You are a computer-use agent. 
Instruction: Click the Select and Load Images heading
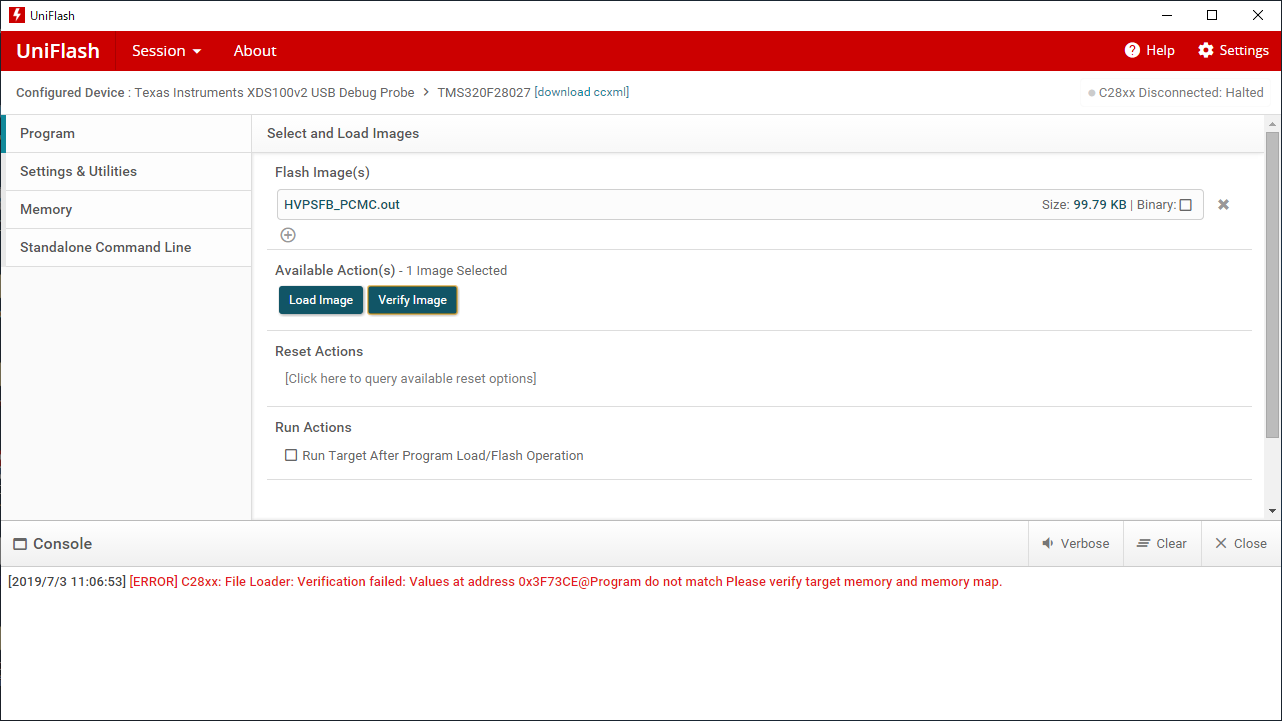pyautogui.click(x=343, y=134)
